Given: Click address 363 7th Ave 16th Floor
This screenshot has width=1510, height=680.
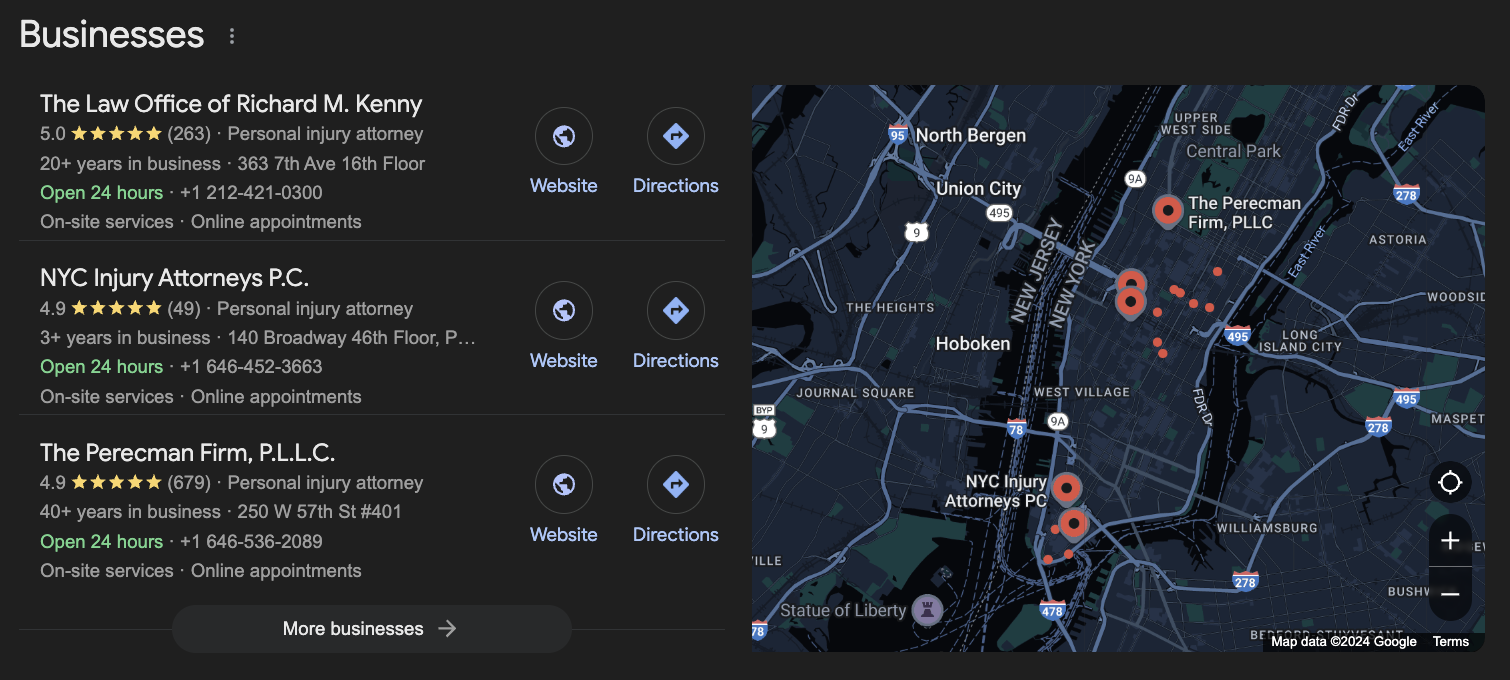Looking at the screenshot, I should (x=331, y=164).
